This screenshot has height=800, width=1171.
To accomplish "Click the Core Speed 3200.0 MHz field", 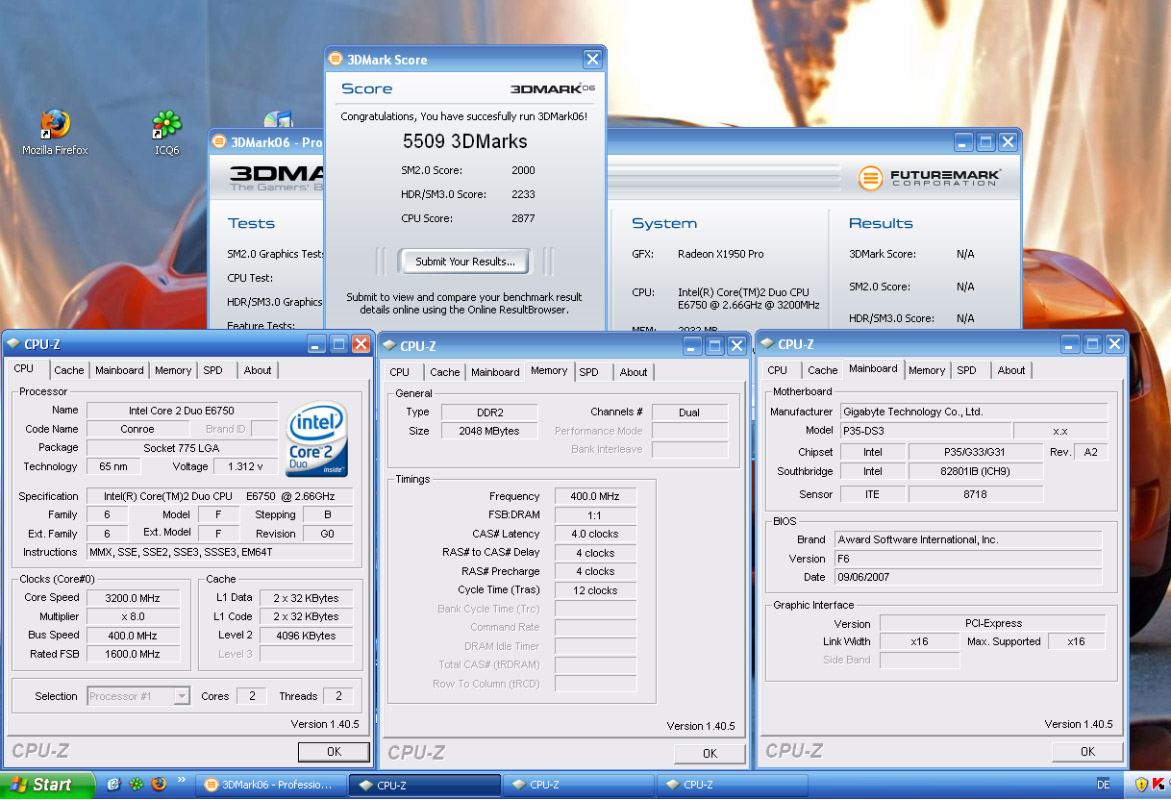I will 133,598.
